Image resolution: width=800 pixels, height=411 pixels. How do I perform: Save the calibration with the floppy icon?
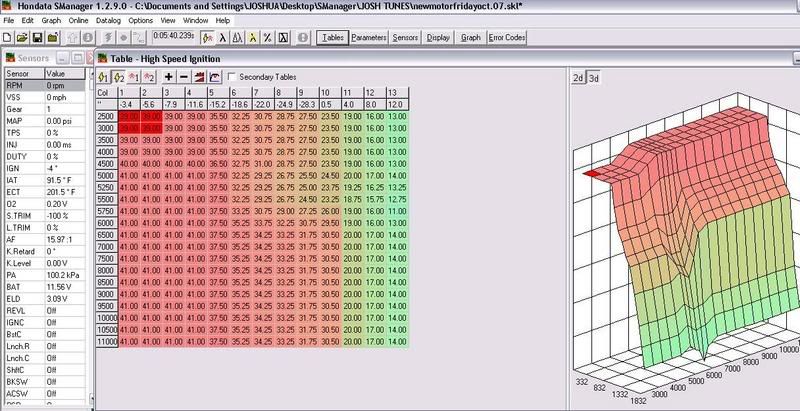coord(37,38)
